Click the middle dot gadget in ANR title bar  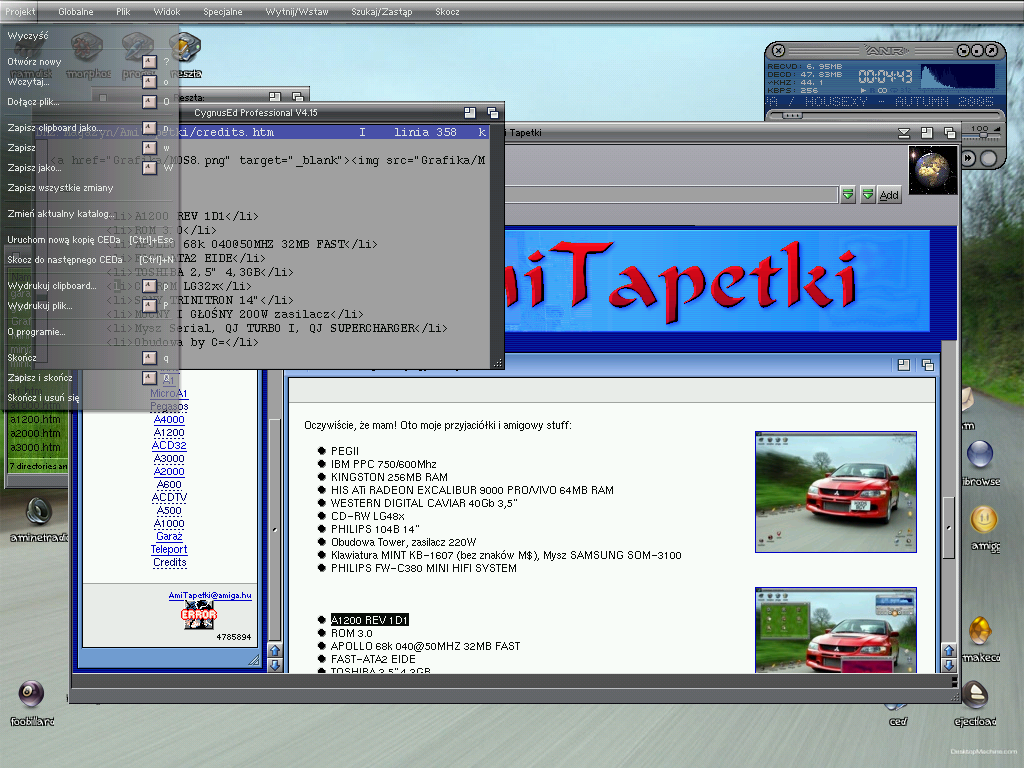tap(978, 50)
